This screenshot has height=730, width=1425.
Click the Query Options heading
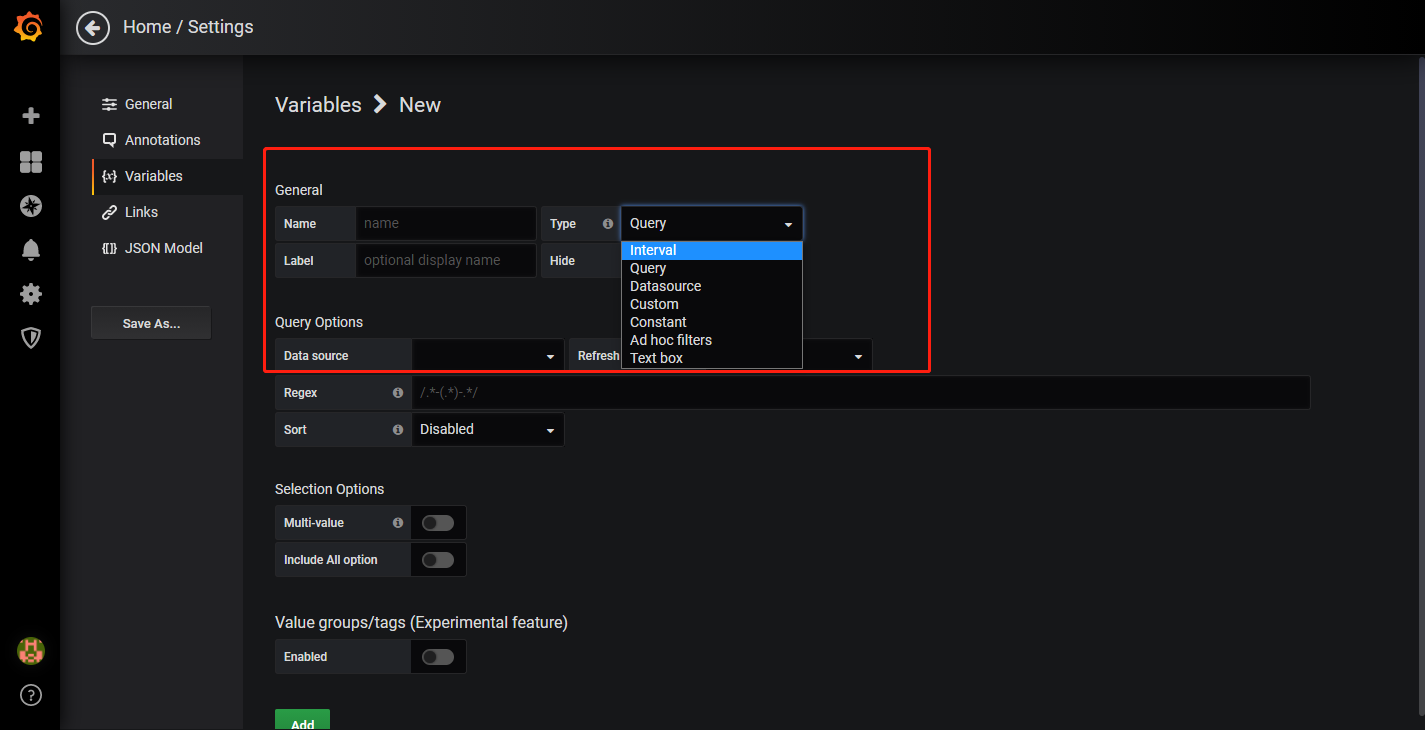(x=319, y=322)
